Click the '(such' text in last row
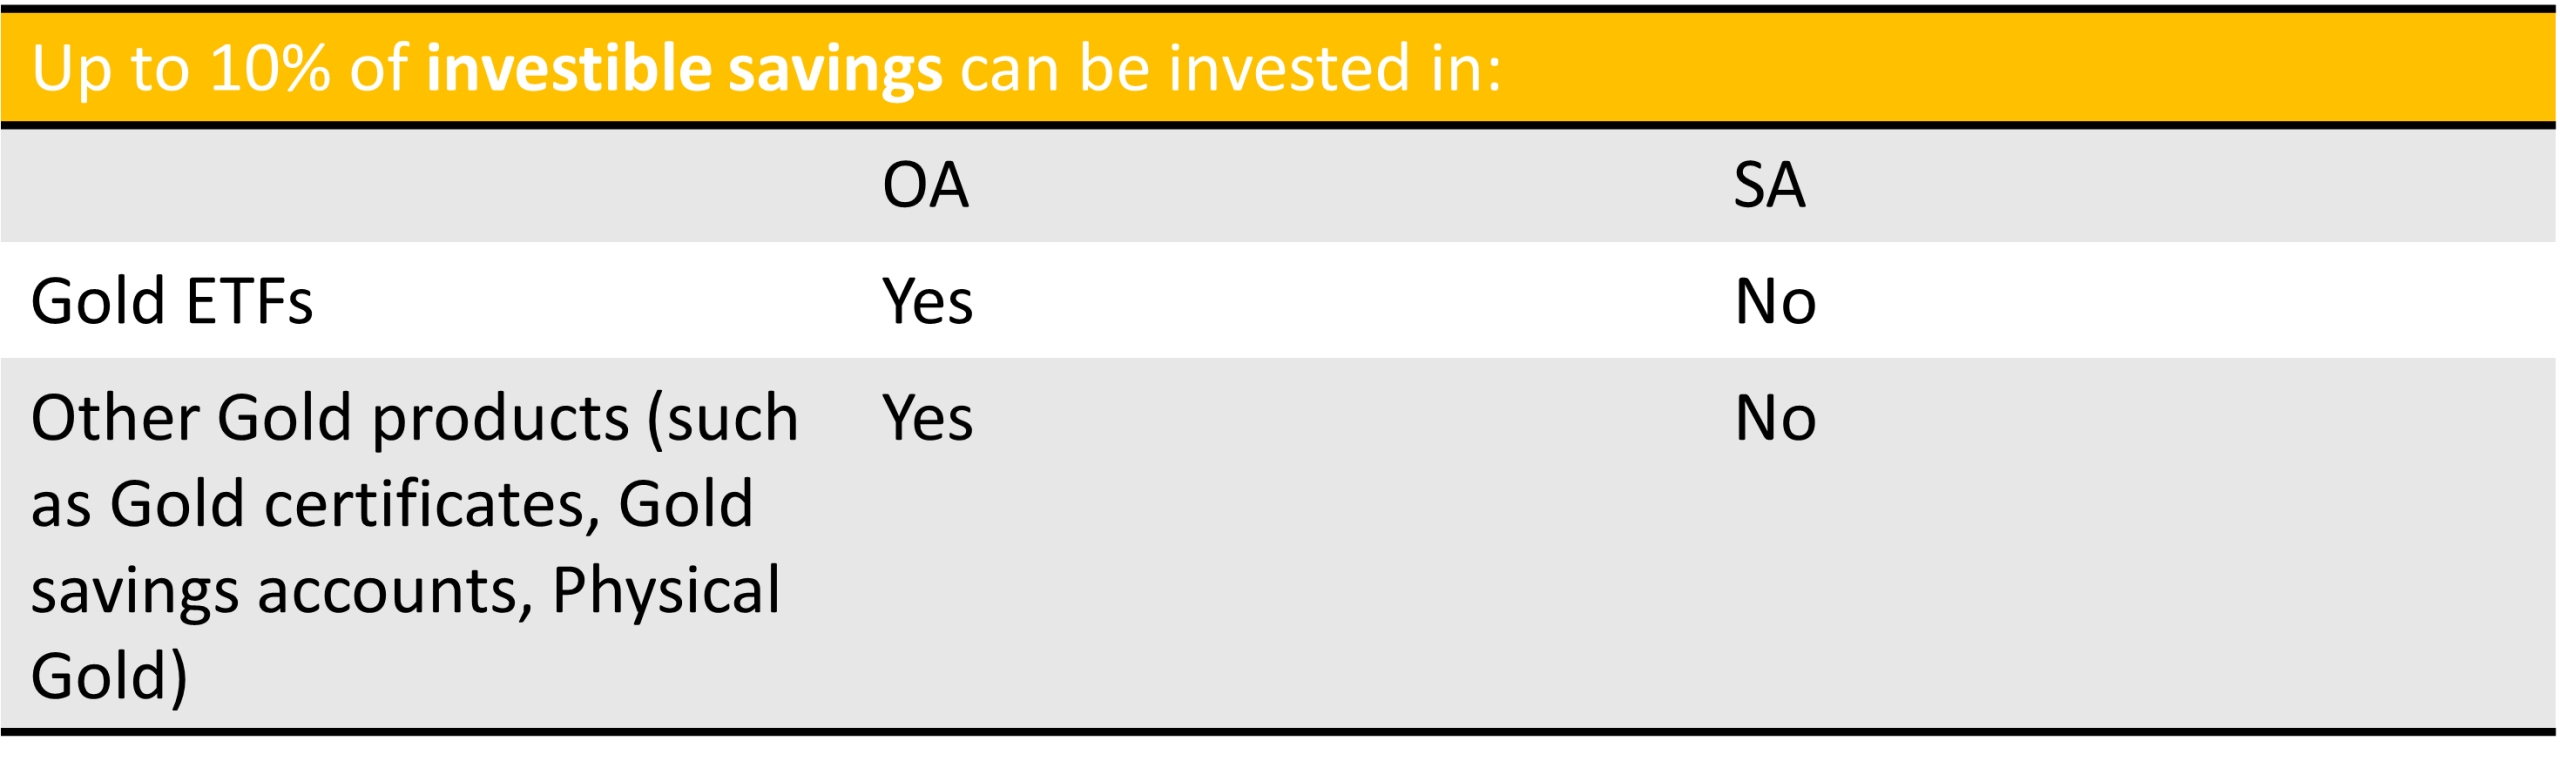The height and width of the screenshot is (761, 2560). (722, 420)
